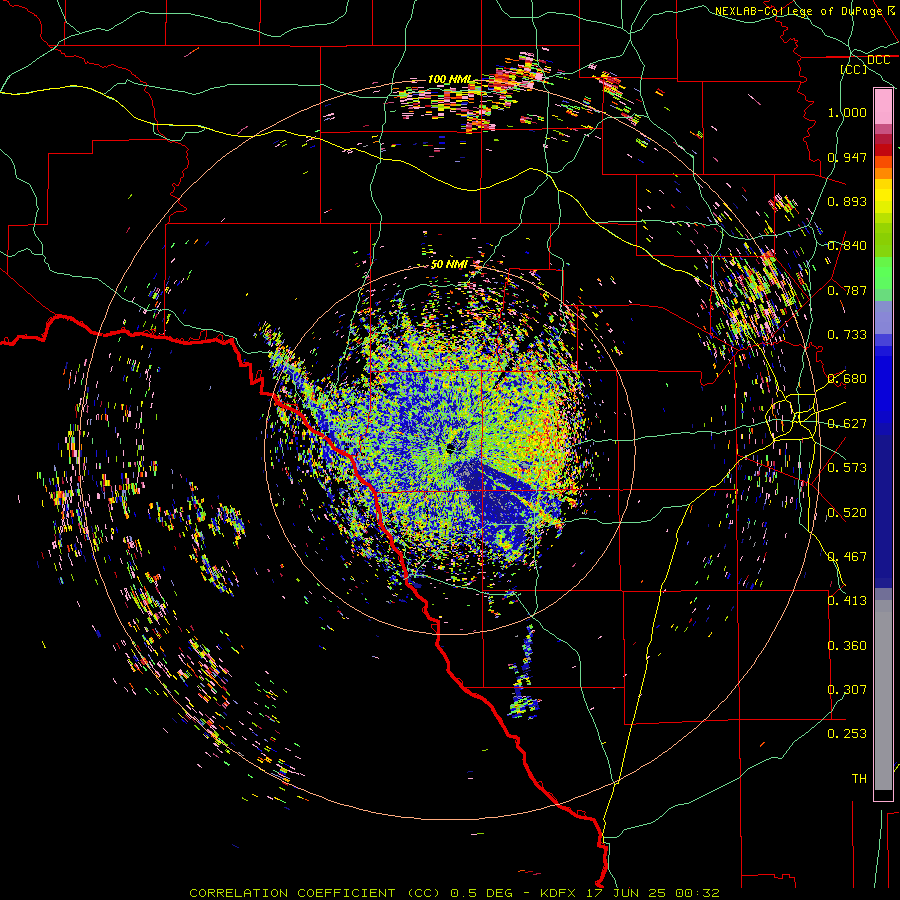Click the TH threshold label
This screenshot has height=900, width=900.
[x=859, y=779]
